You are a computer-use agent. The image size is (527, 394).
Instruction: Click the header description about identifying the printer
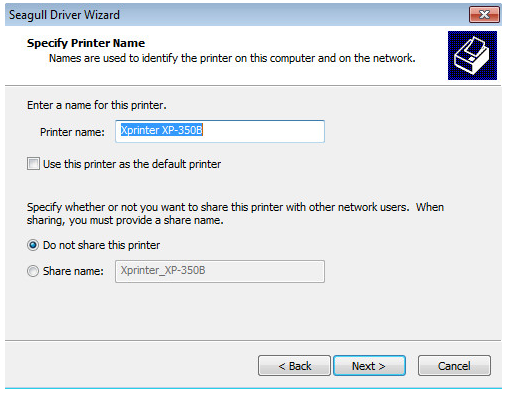232,58
